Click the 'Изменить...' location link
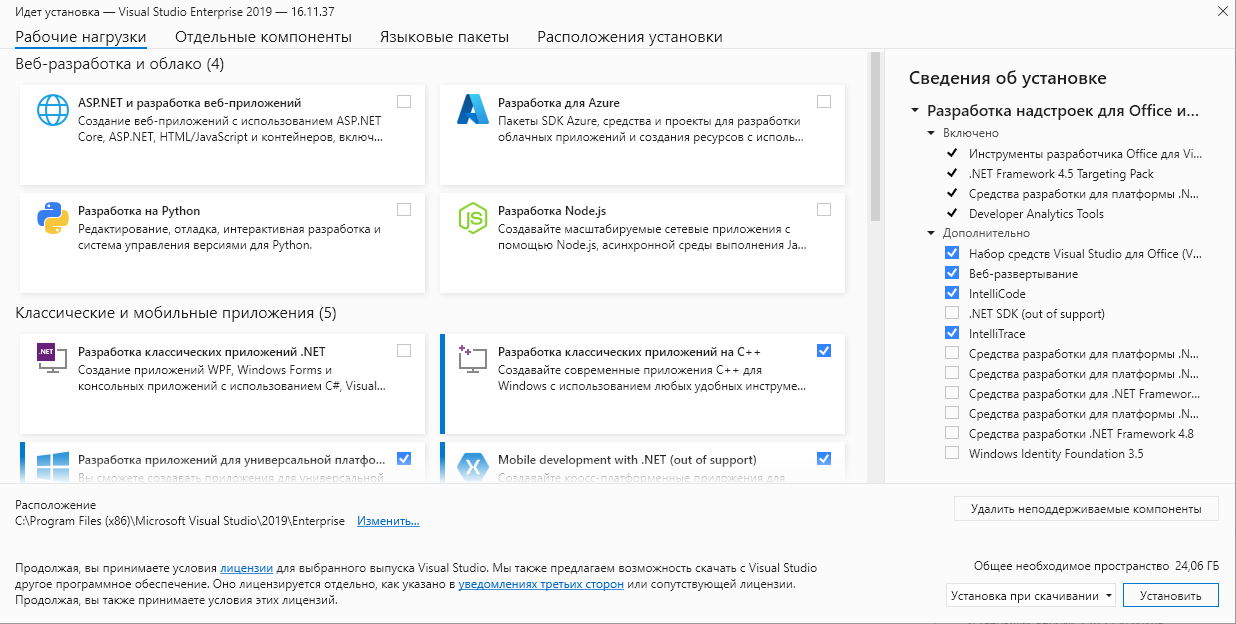This screenshot has height=624, width=1236. (388, 521)
